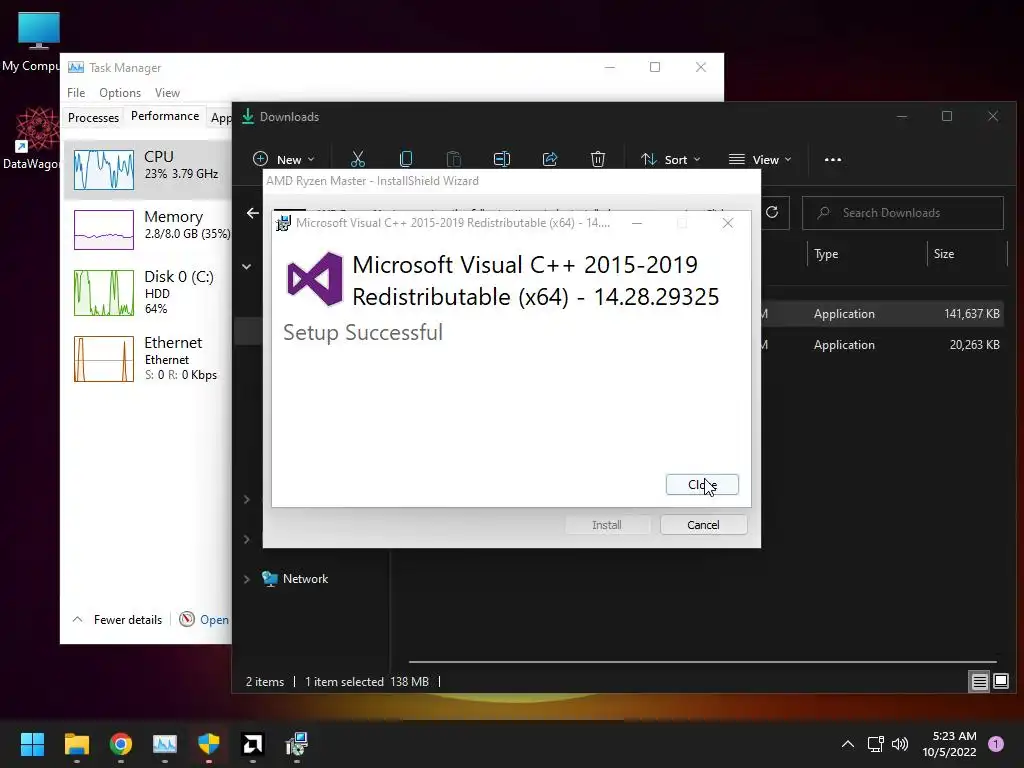
Task: Open the notification badge in taskbar
Action: coord(996,744)
